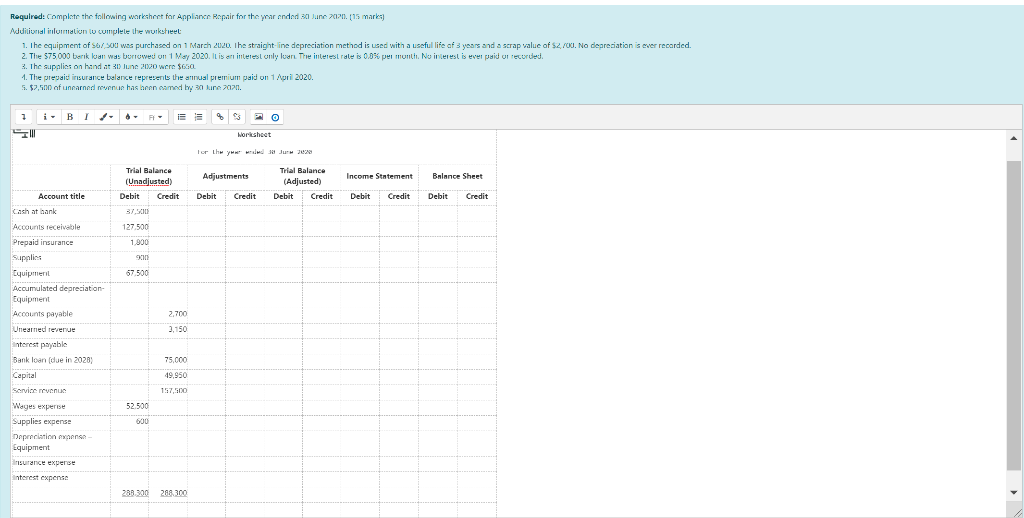This screenshot has width=1024, height=518.
Task: Click the insert image icon
Action: coord(259,117)
